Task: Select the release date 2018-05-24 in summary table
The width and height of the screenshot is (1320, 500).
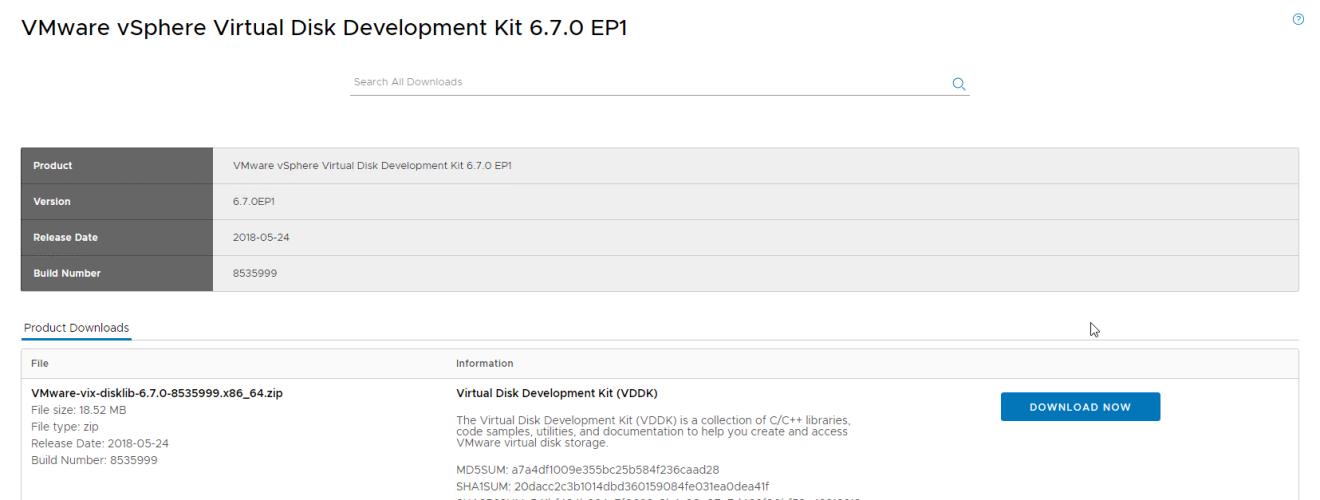Action: [261, 238]
